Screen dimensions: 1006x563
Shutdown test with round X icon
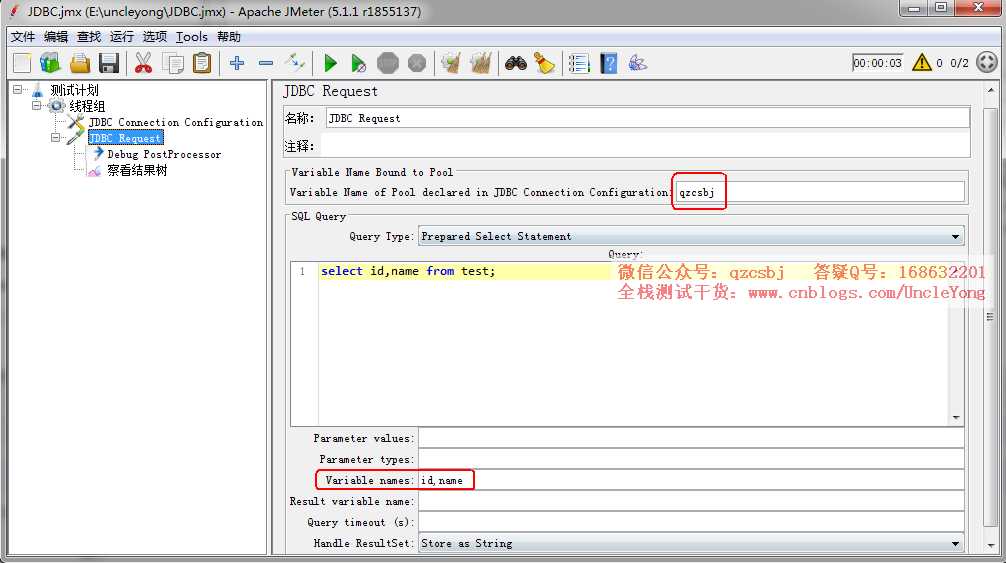point(416,63)
